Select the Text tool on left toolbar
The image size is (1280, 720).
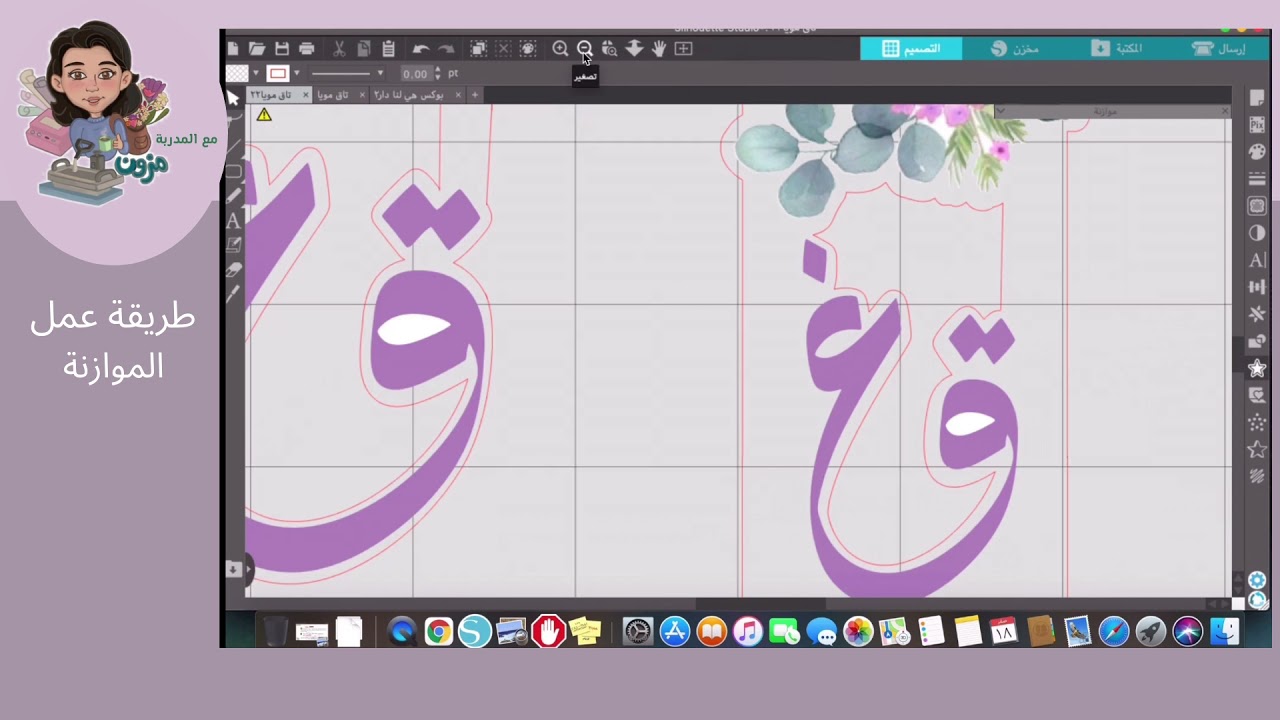click(x=233, y=220)
